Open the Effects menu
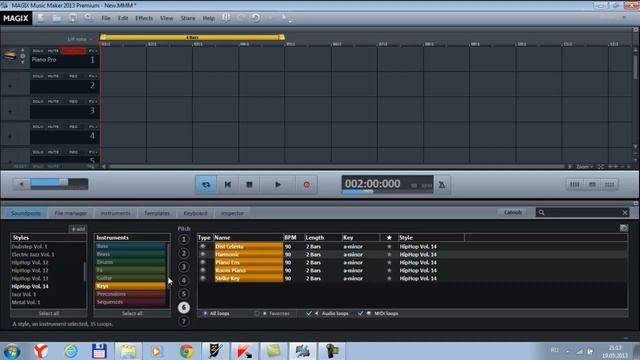The width and height of the screenshot is (640, 360). click(x=144, y=18)
